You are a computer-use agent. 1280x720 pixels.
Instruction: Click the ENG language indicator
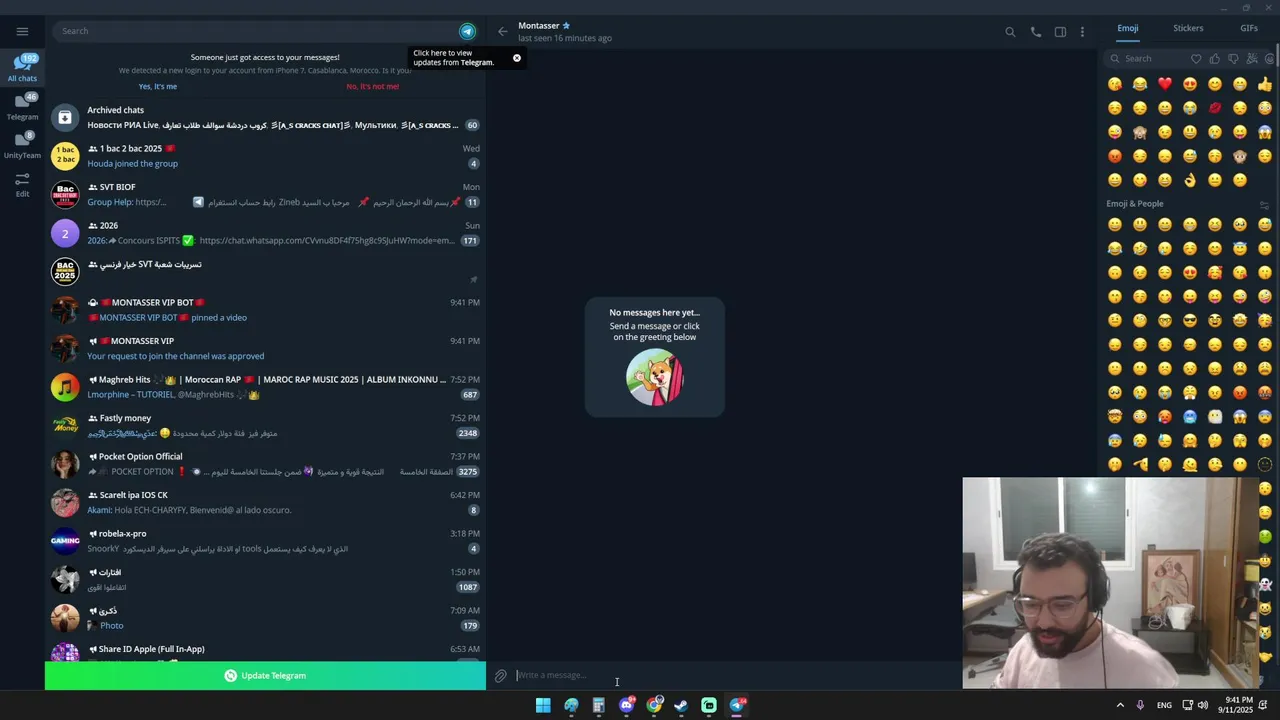point(1164,705)
